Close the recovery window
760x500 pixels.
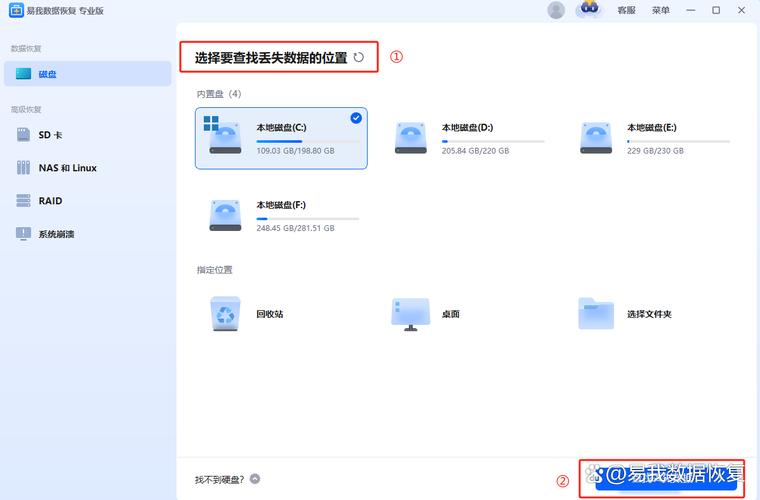(742, 10)
